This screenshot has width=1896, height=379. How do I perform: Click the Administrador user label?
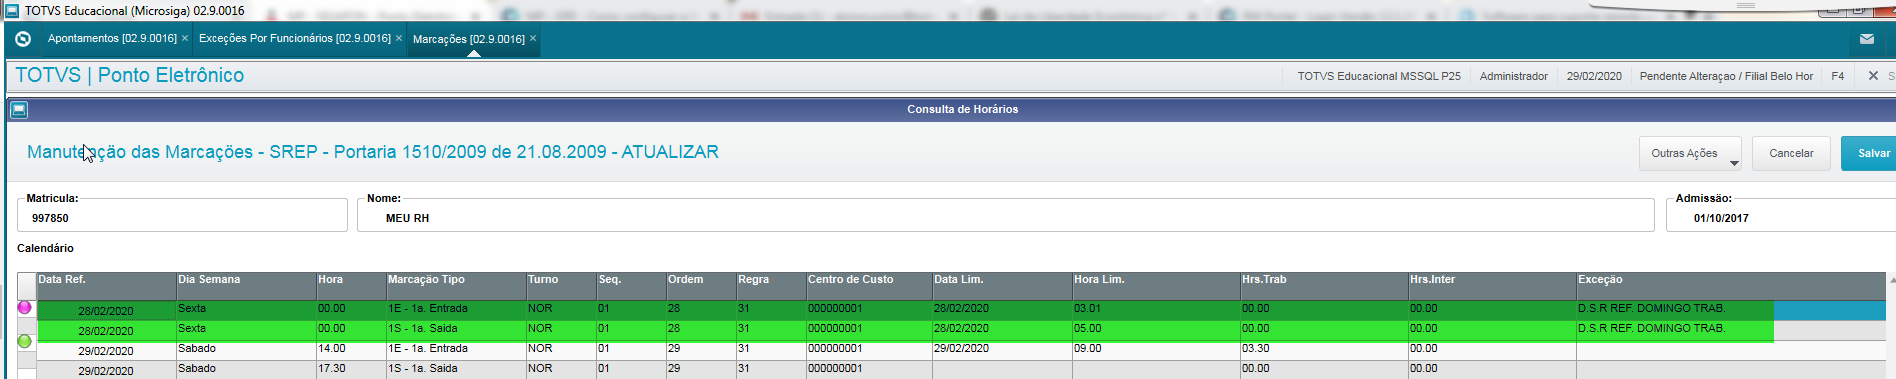[x=1513, y=76]
